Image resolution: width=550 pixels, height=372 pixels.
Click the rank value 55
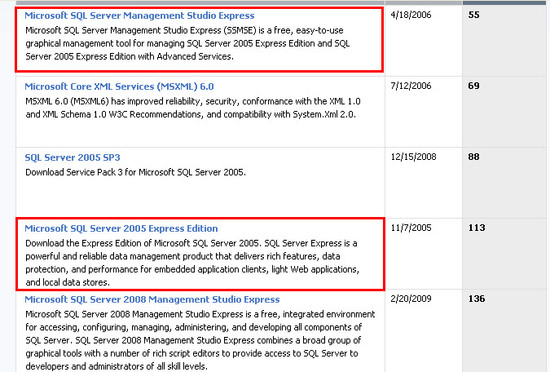click(x=474, y=15)
